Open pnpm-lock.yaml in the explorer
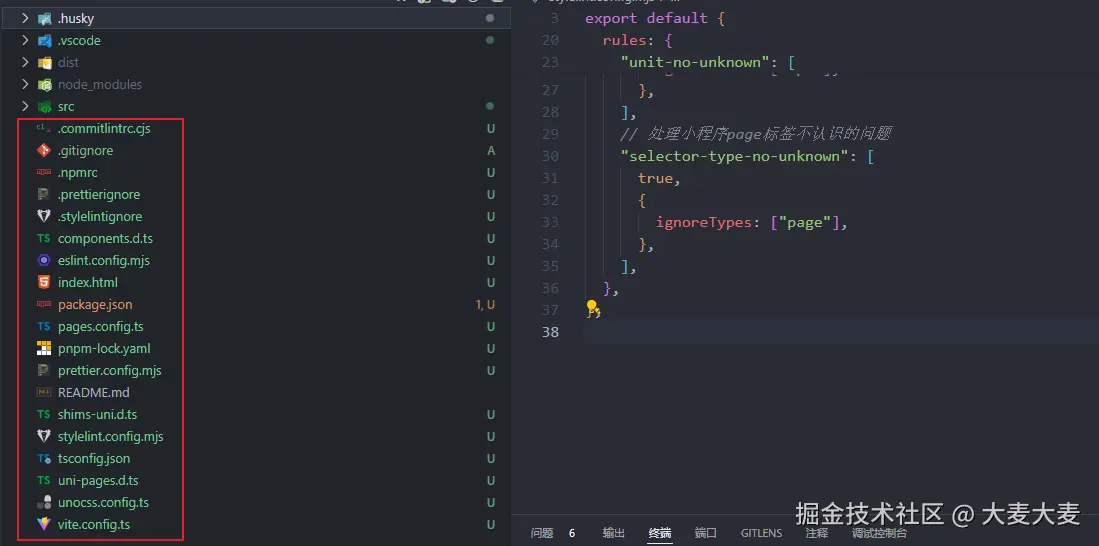This screenshot has height=546, width=1099. [x=104, y=348]
